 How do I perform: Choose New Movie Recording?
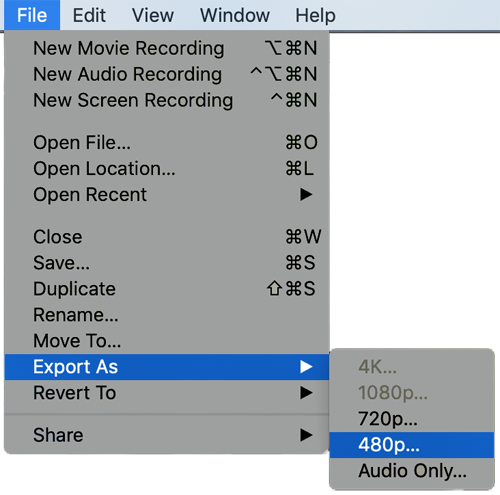click(167, 48)
